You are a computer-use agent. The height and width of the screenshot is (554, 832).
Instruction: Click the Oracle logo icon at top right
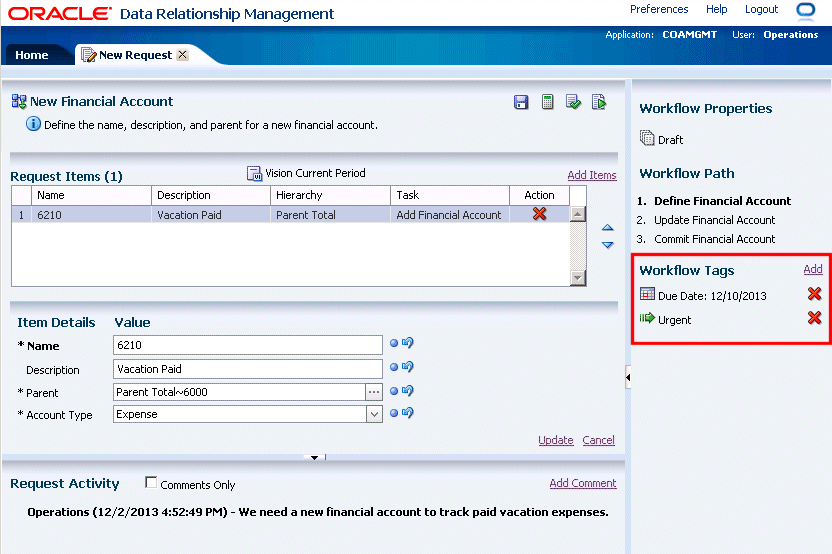pos(805,11)
